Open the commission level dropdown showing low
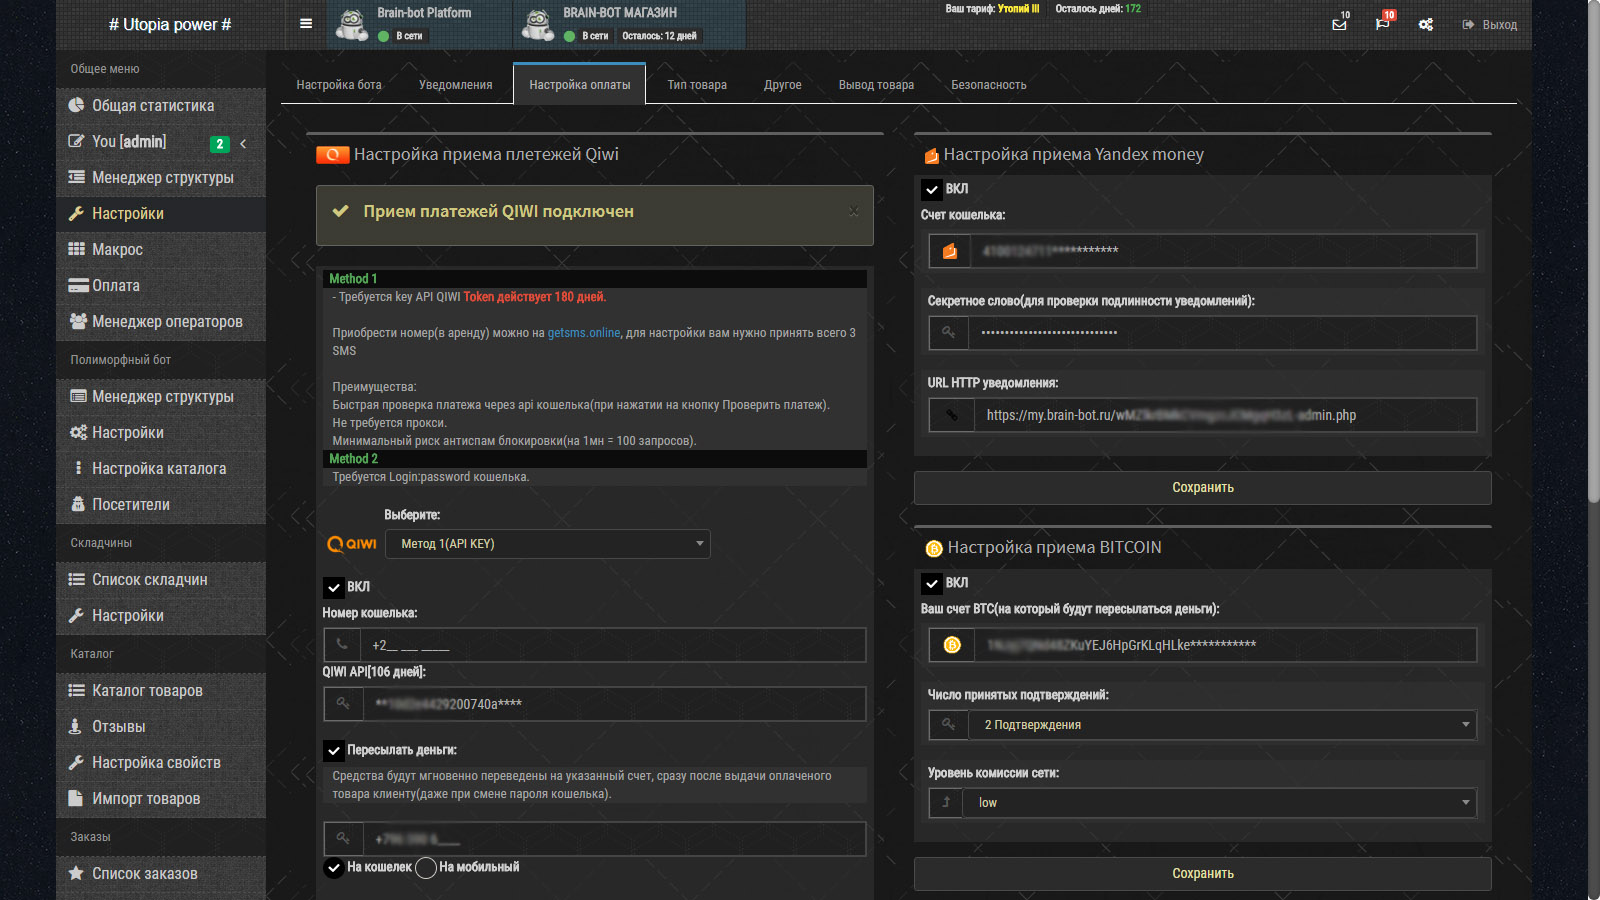This screenshot has height=900, width=1600. [x=1219, y=803]
